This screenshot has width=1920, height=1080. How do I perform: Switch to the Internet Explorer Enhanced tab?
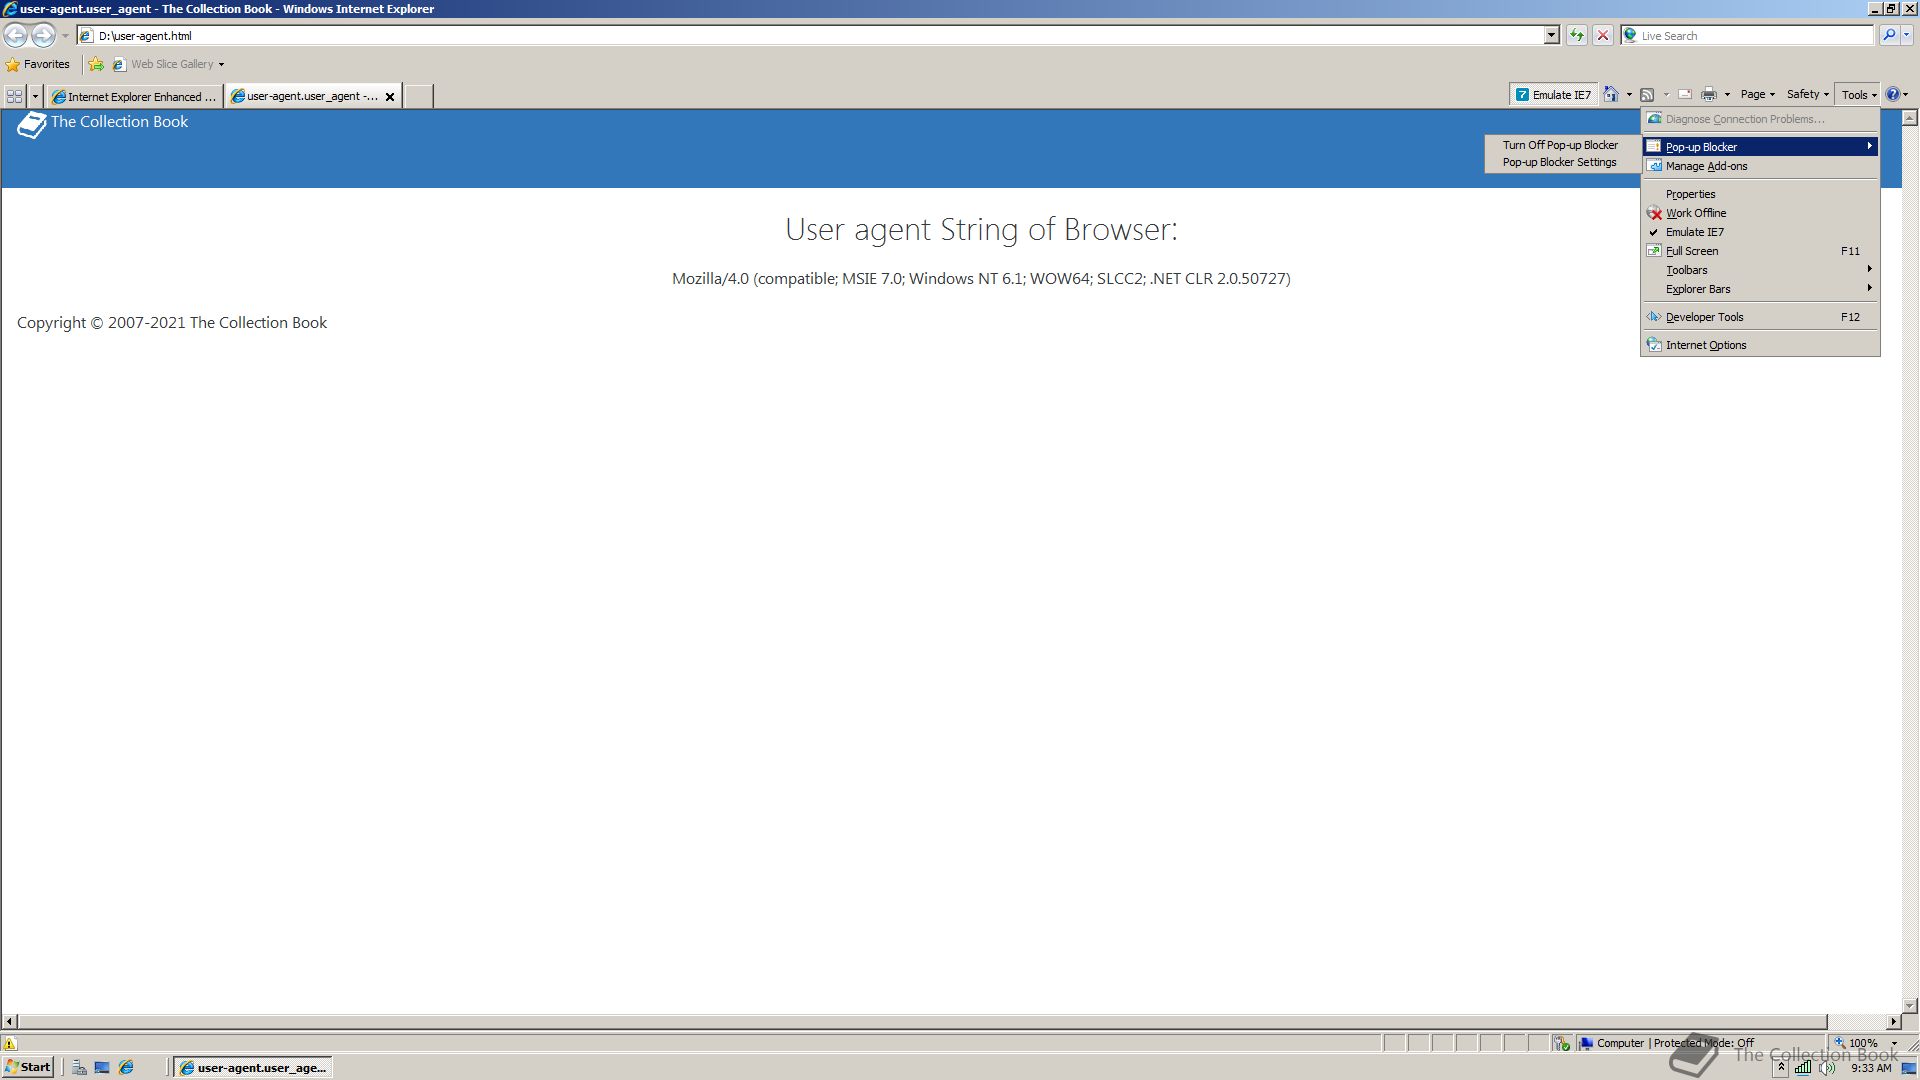point(134,97)
